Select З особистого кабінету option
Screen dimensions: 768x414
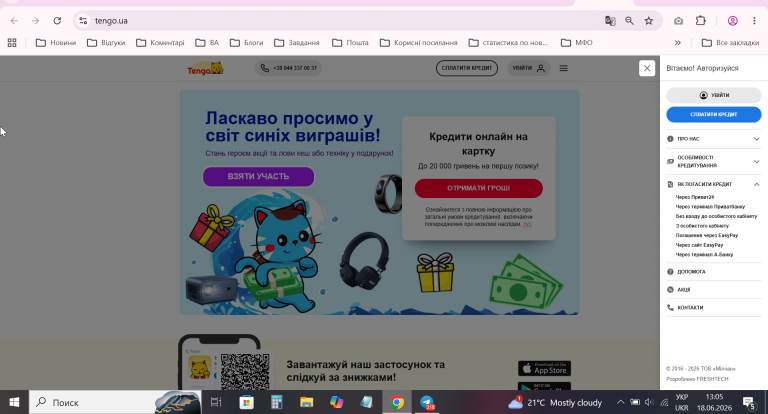pos(702,226)
